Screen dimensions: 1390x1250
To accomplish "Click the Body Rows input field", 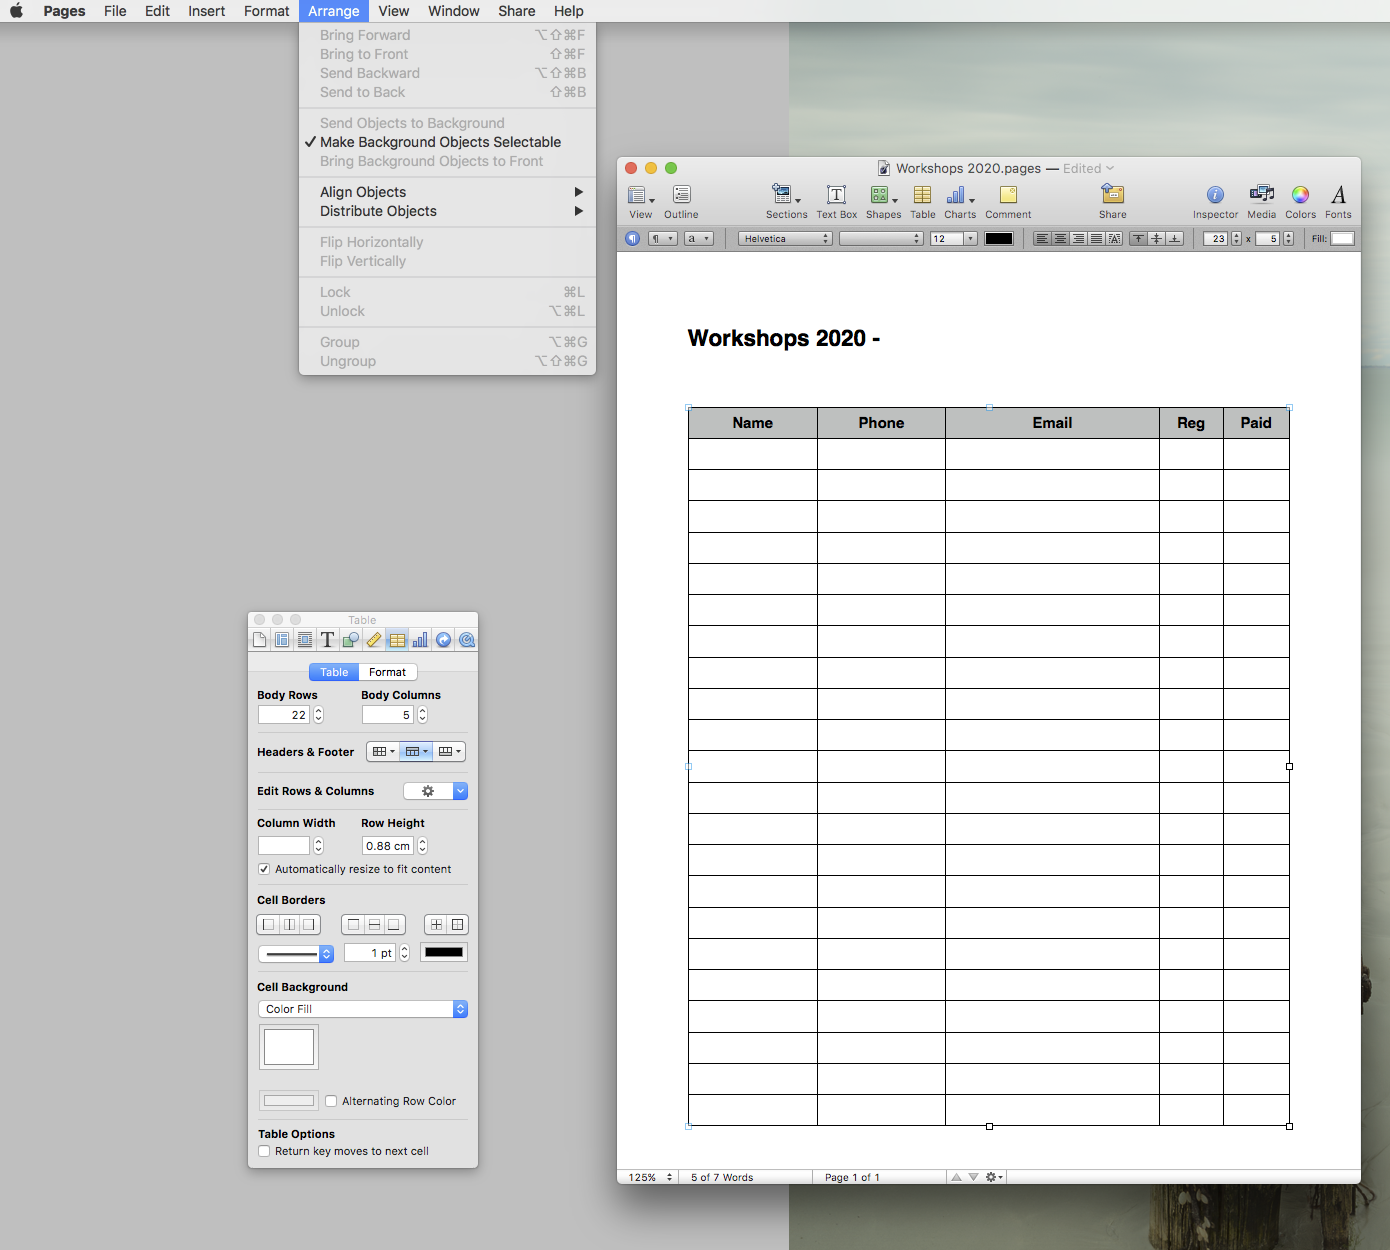I will pyautogui.click(x=284, y=715).
